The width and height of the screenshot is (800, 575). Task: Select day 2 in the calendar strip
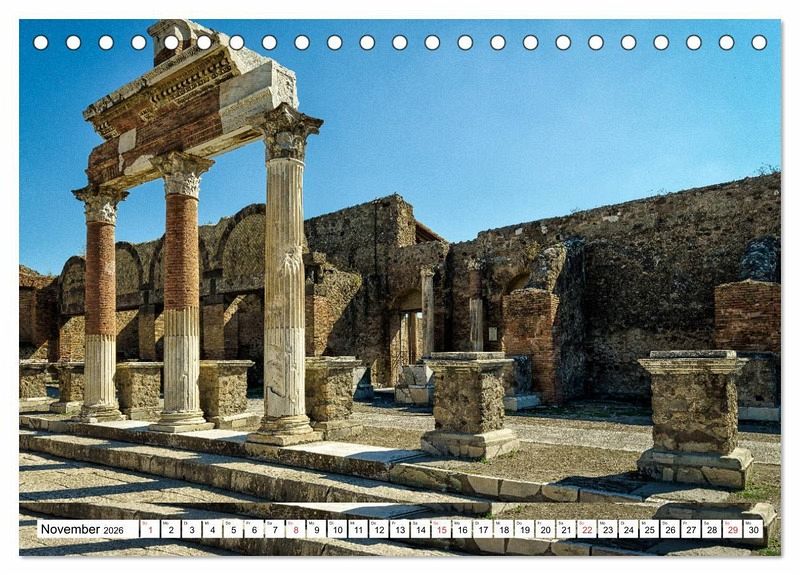pyautogui.click(x=171, y=529)
